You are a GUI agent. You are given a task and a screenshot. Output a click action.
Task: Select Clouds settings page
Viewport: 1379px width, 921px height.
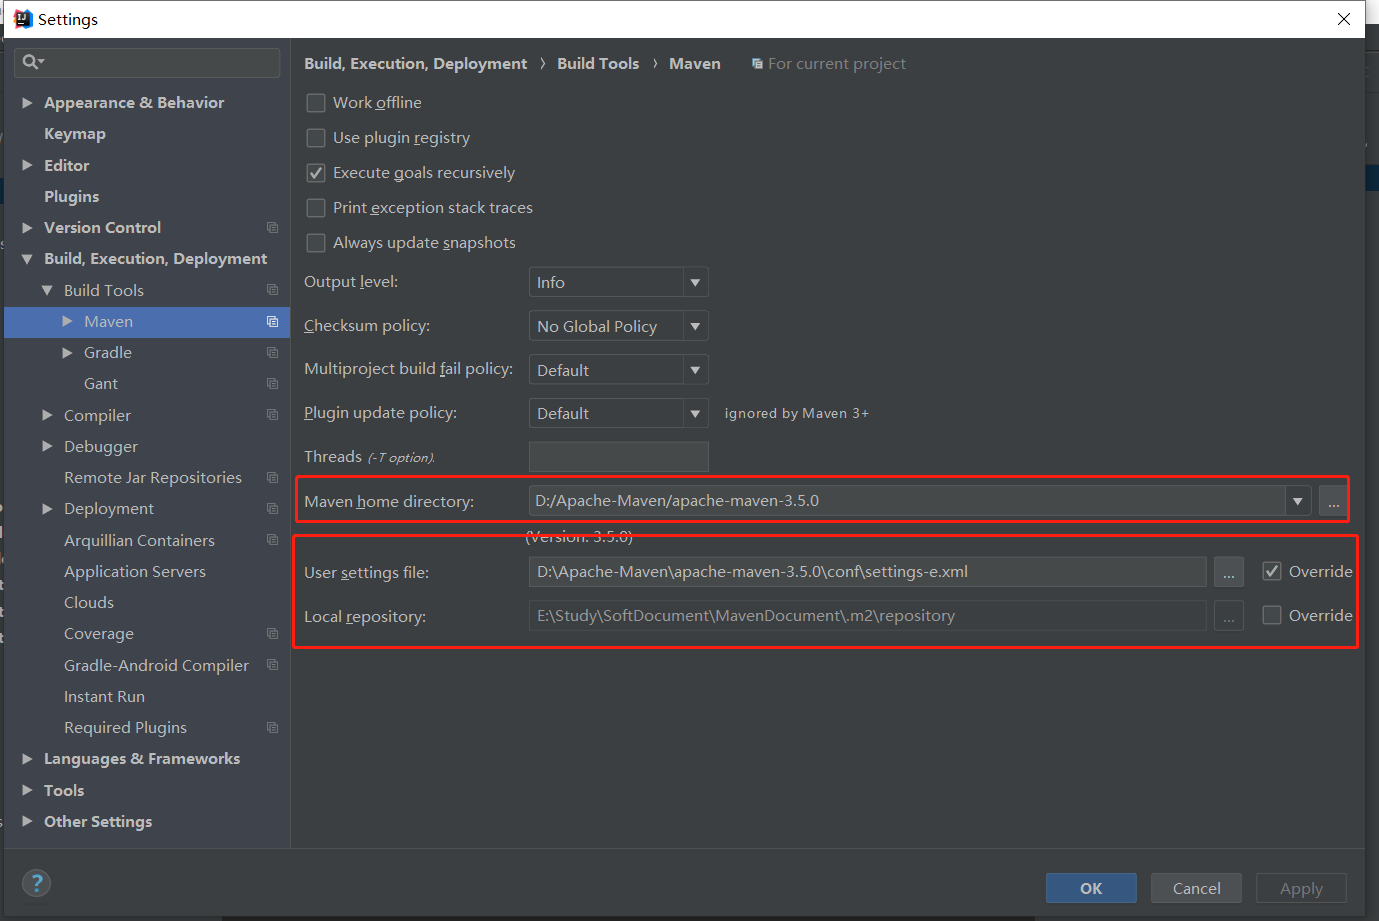tap(89, 603)
